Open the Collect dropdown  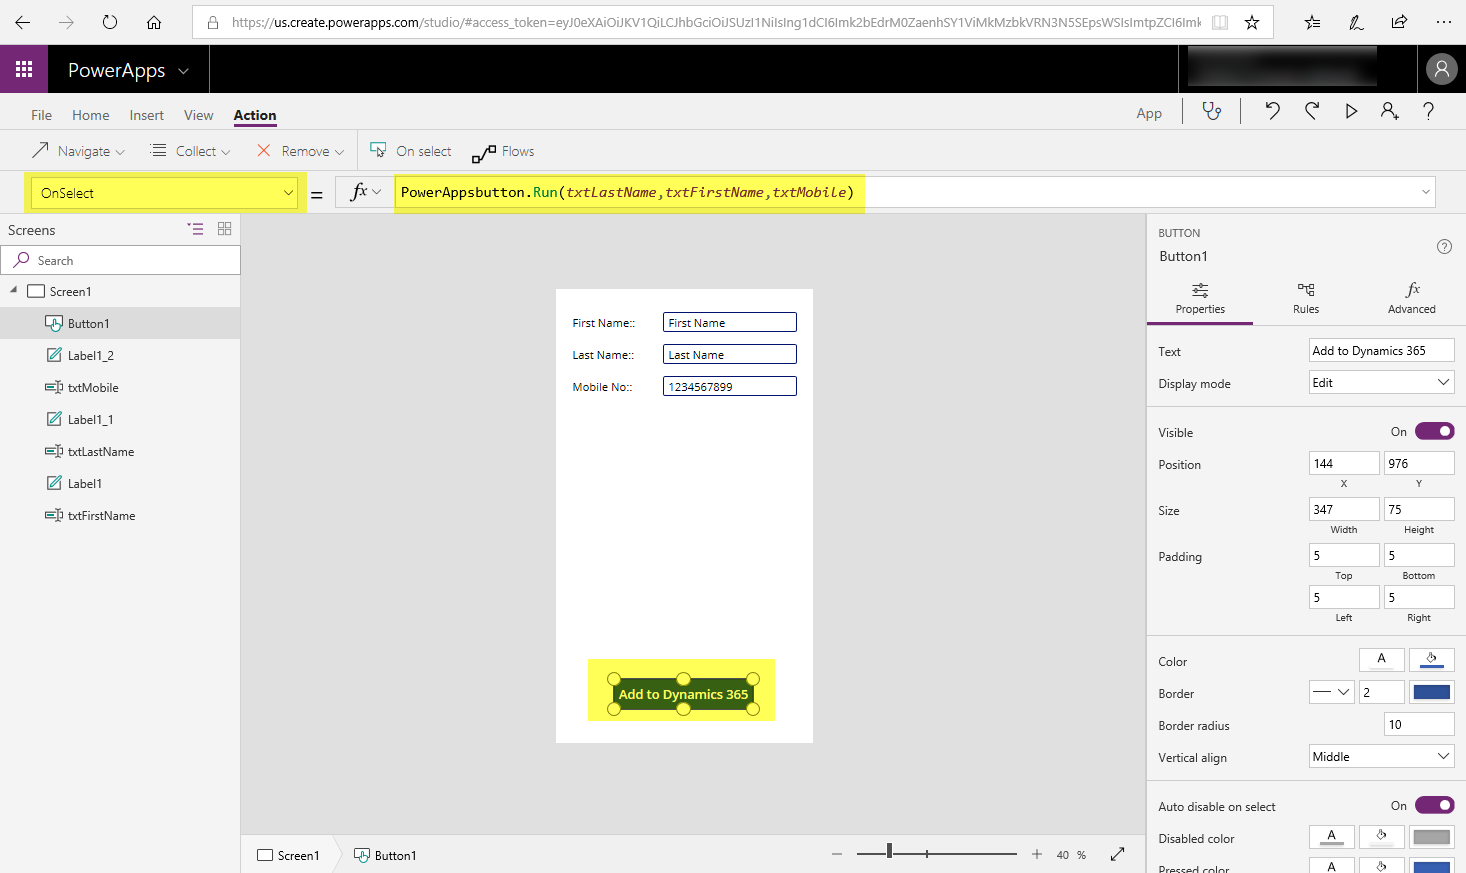[190, 151]
